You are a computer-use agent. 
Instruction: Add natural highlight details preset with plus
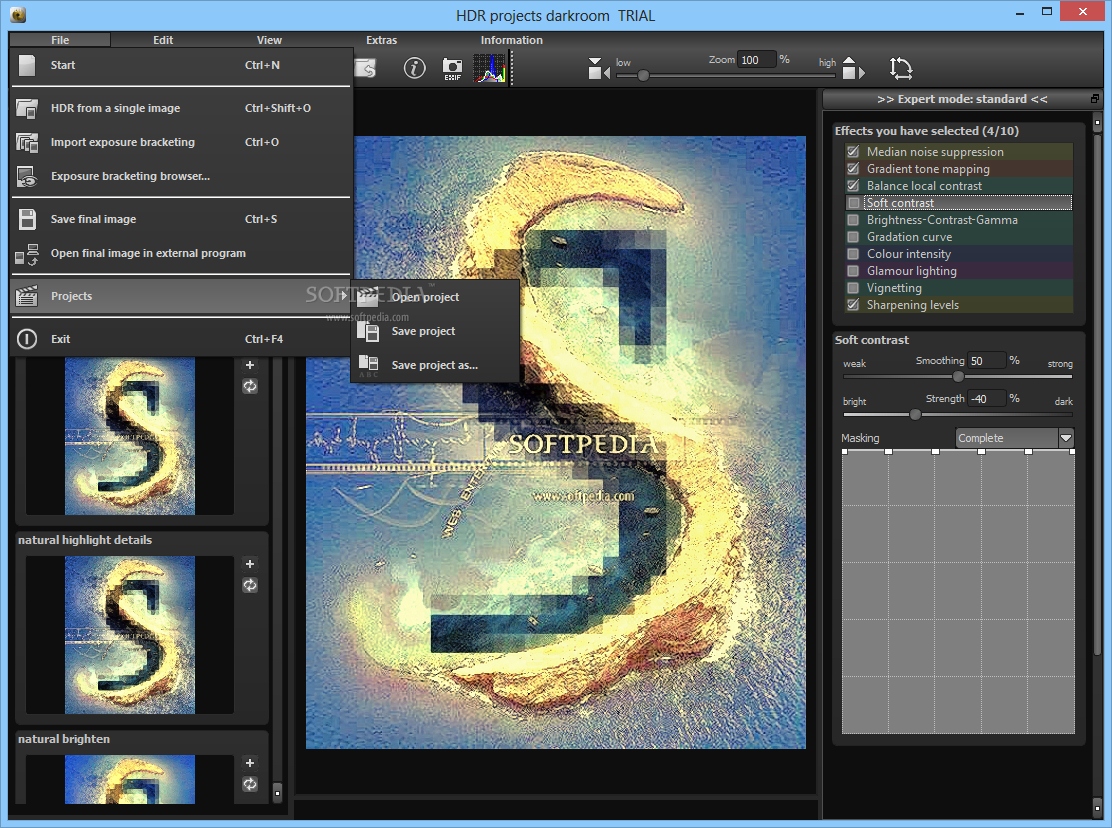250,564
